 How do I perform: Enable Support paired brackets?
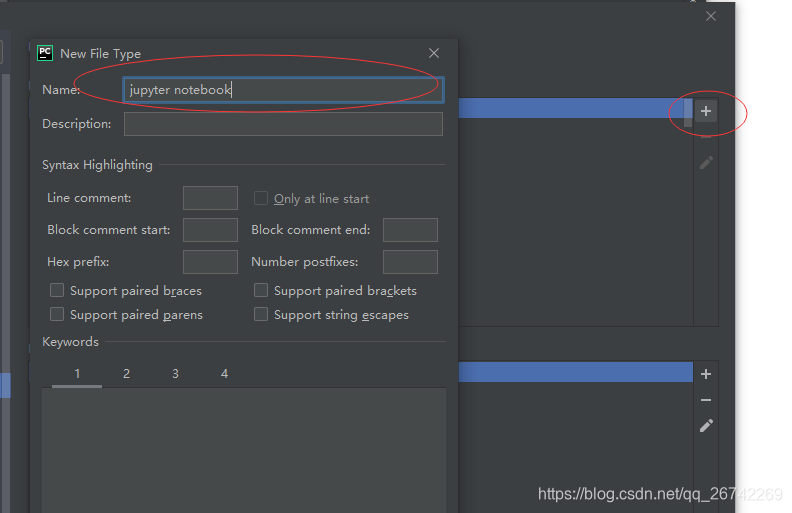pos(261,290)
